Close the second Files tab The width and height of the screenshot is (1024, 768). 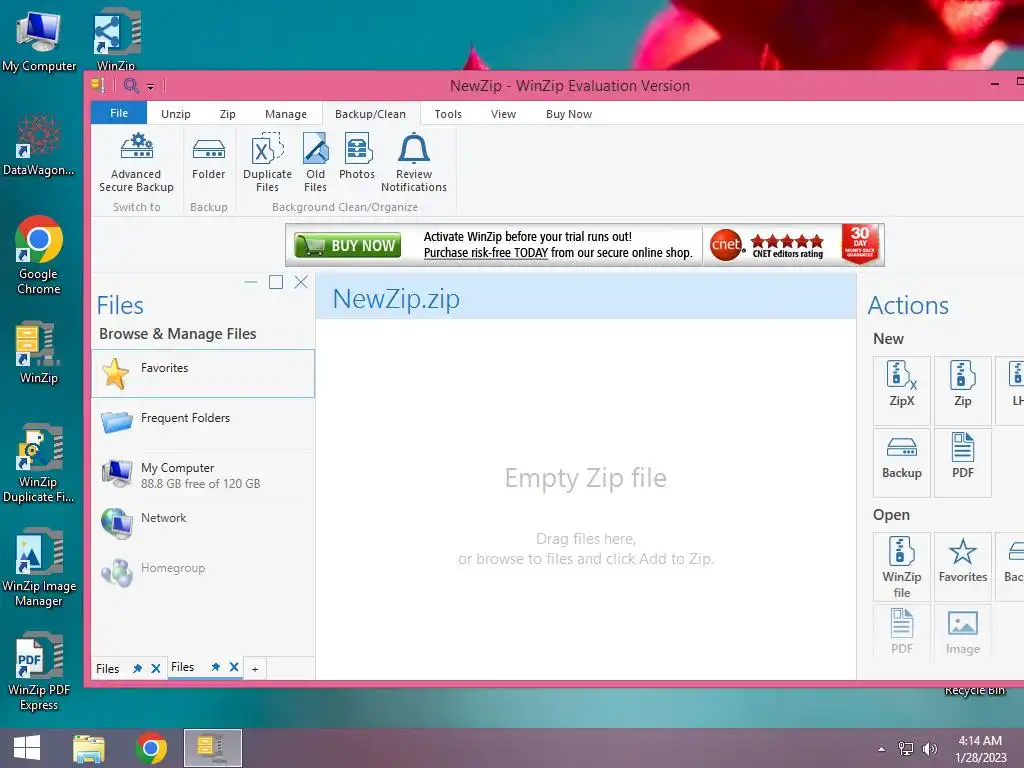tap(234, 667)
